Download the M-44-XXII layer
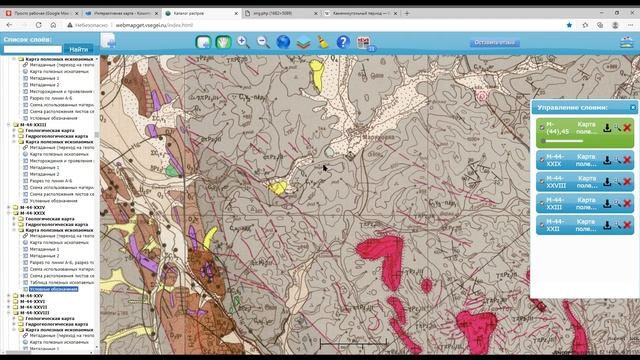The height and width of the screenshot is (360, 640). tap(607, 225)
